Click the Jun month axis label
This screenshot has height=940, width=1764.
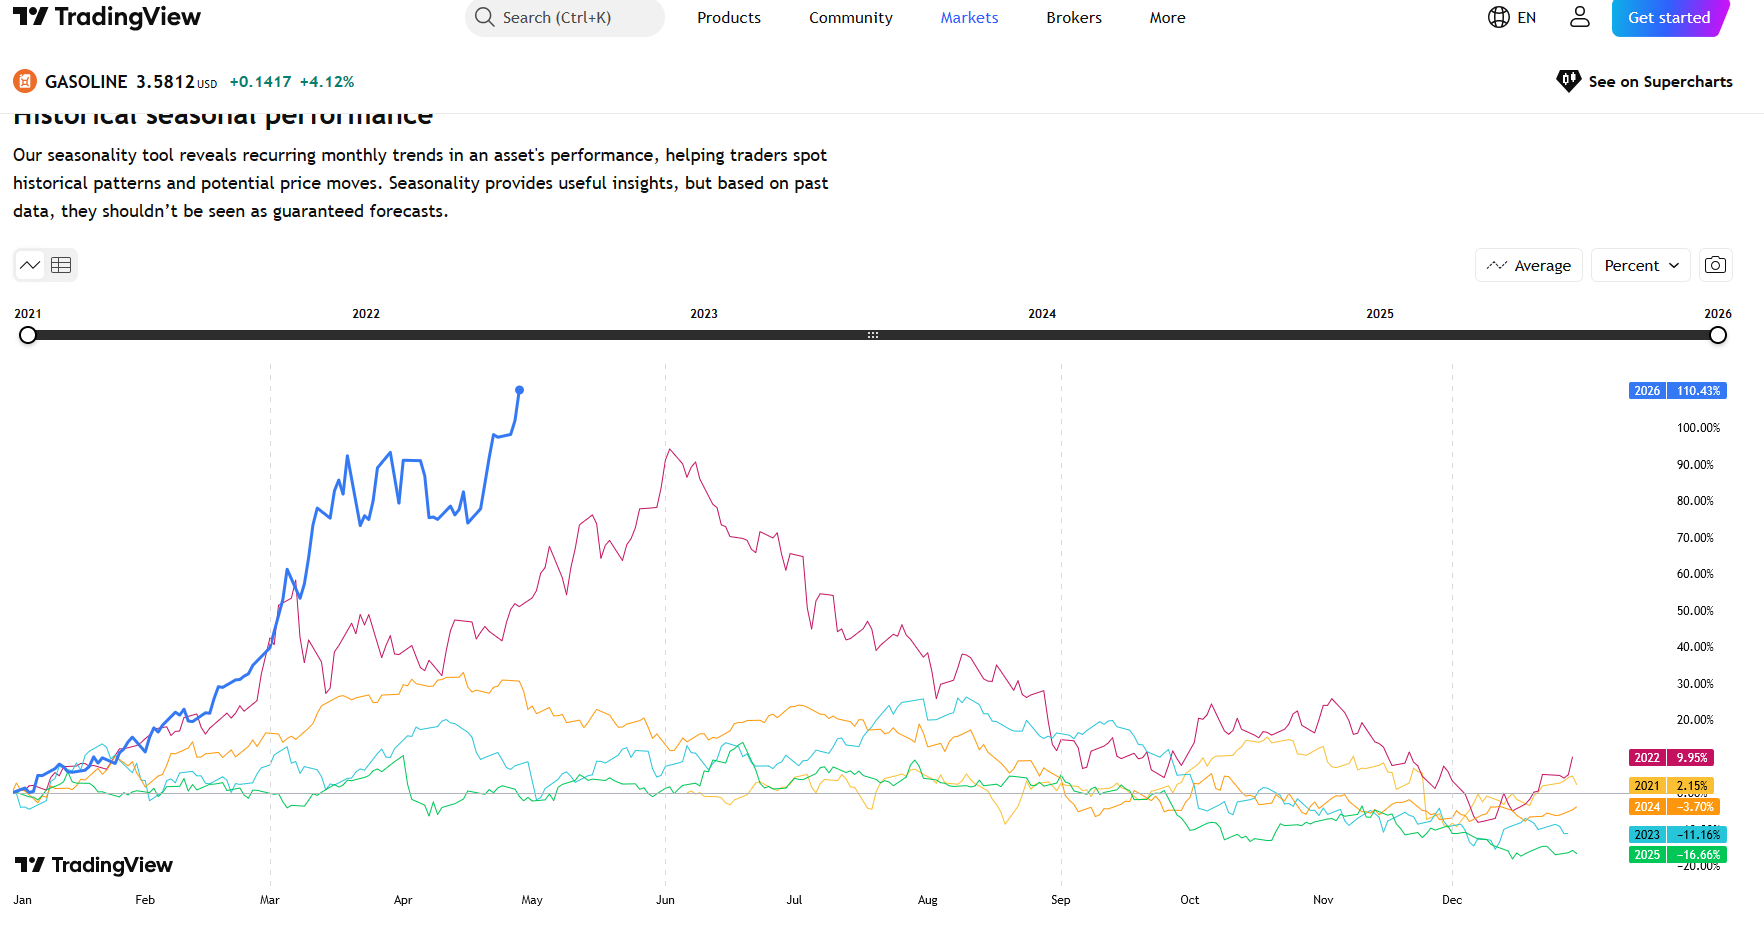tap(665, 900)
